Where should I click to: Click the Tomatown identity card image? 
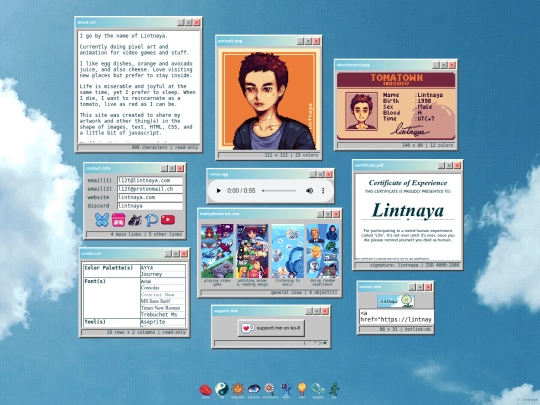pos(396,106)
